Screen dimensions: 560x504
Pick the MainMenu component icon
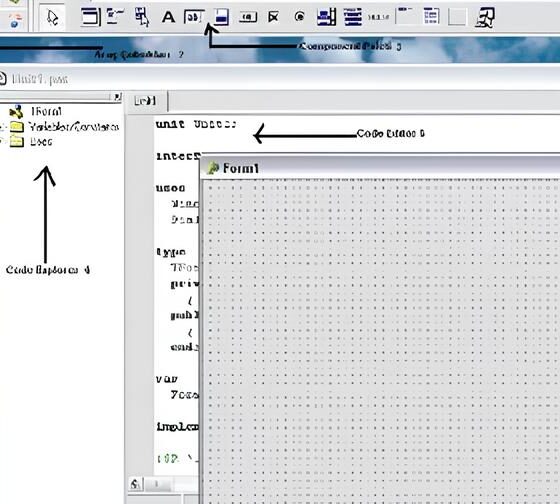115,17
